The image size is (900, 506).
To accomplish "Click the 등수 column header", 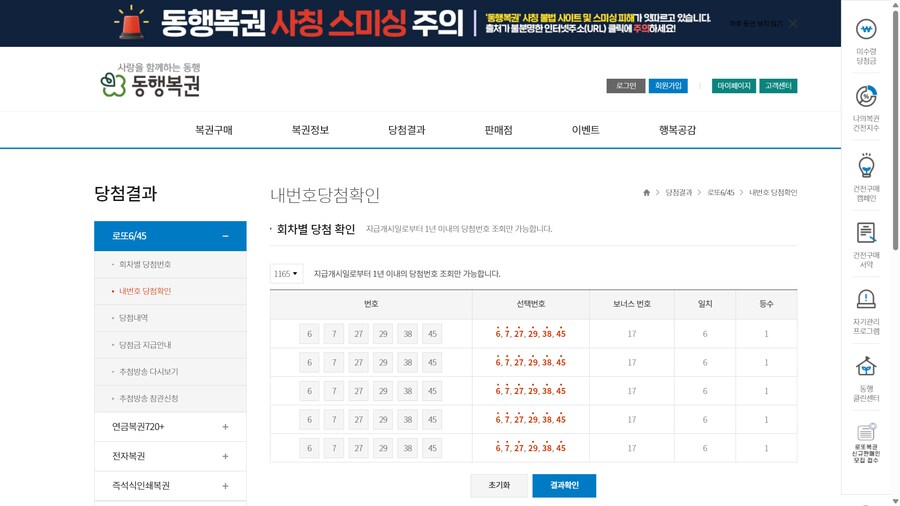I will (766, 304).
